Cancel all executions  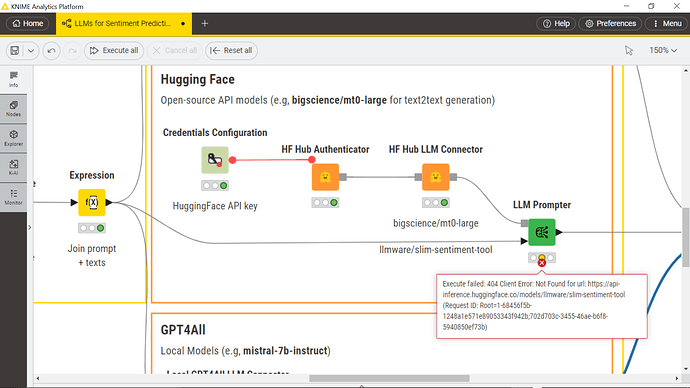coord(174,51)
